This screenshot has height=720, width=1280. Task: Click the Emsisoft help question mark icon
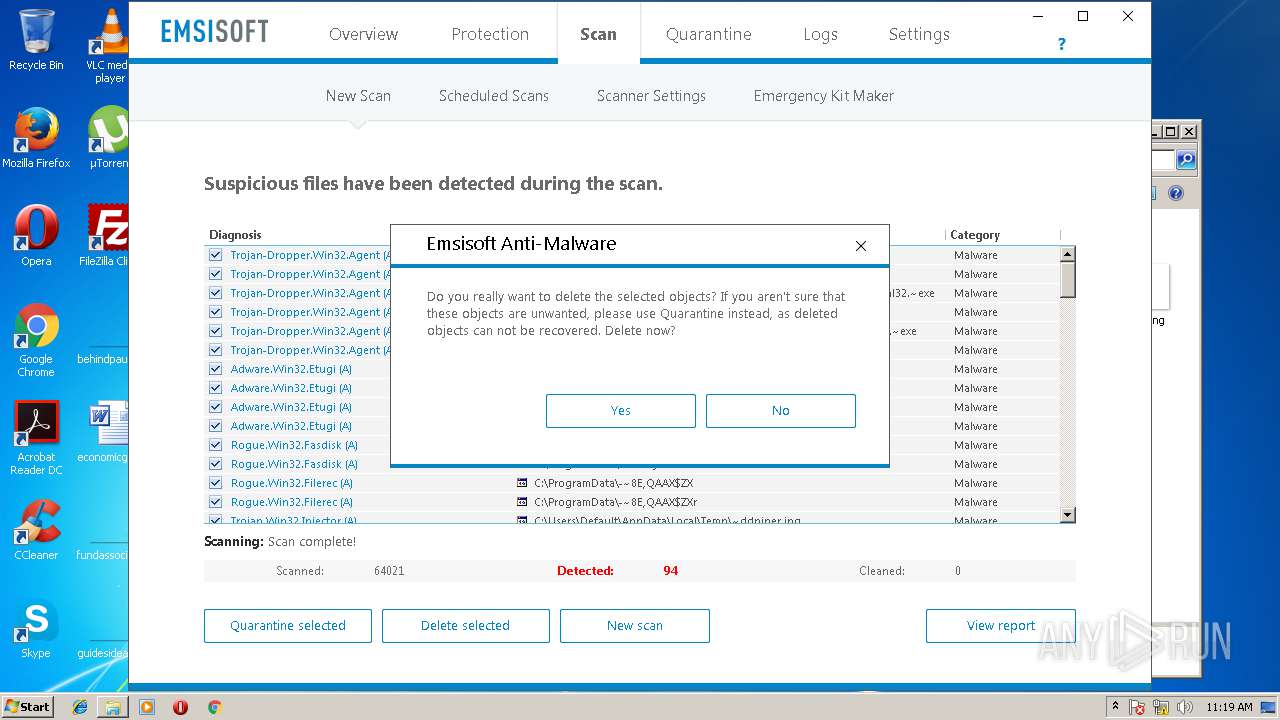[x=1061, y=44]
